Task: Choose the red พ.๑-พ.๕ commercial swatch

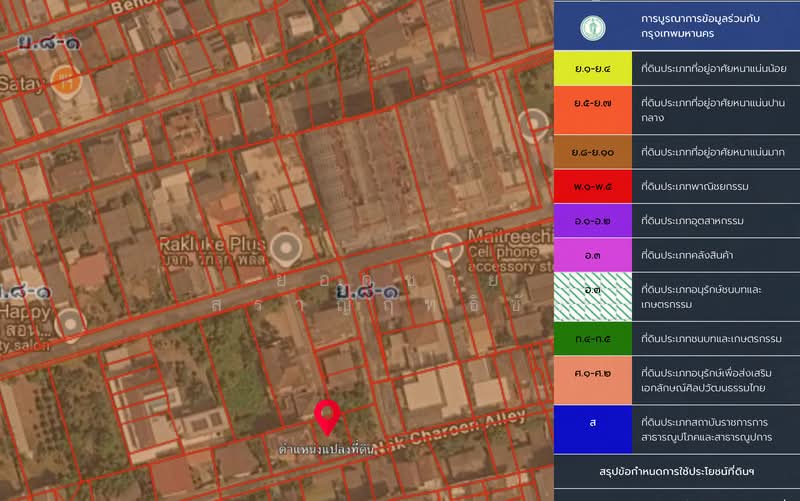Action: pyautogui.click(x=593, y=186)
